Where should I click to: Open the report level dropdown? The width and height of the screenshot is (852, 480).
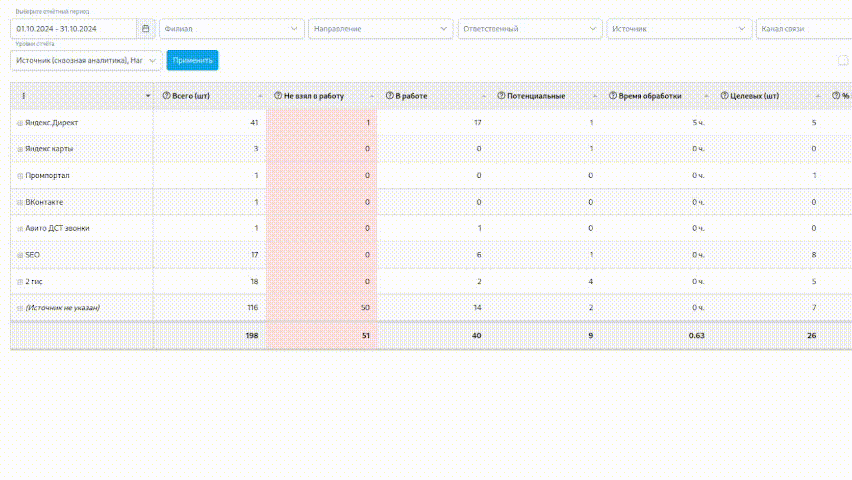point(85,61)
